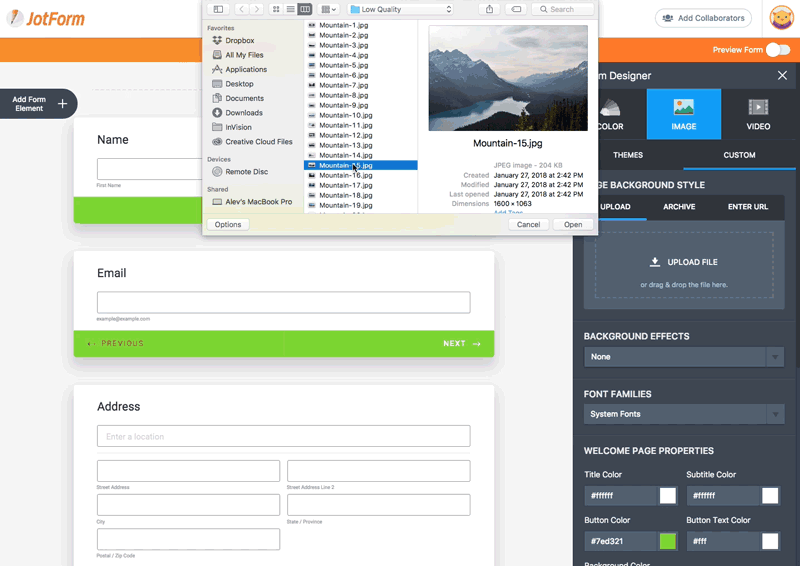Click the user avatar icon
Image resolution: width=800 pixels, height=566 pixels.
click(781, 18)
